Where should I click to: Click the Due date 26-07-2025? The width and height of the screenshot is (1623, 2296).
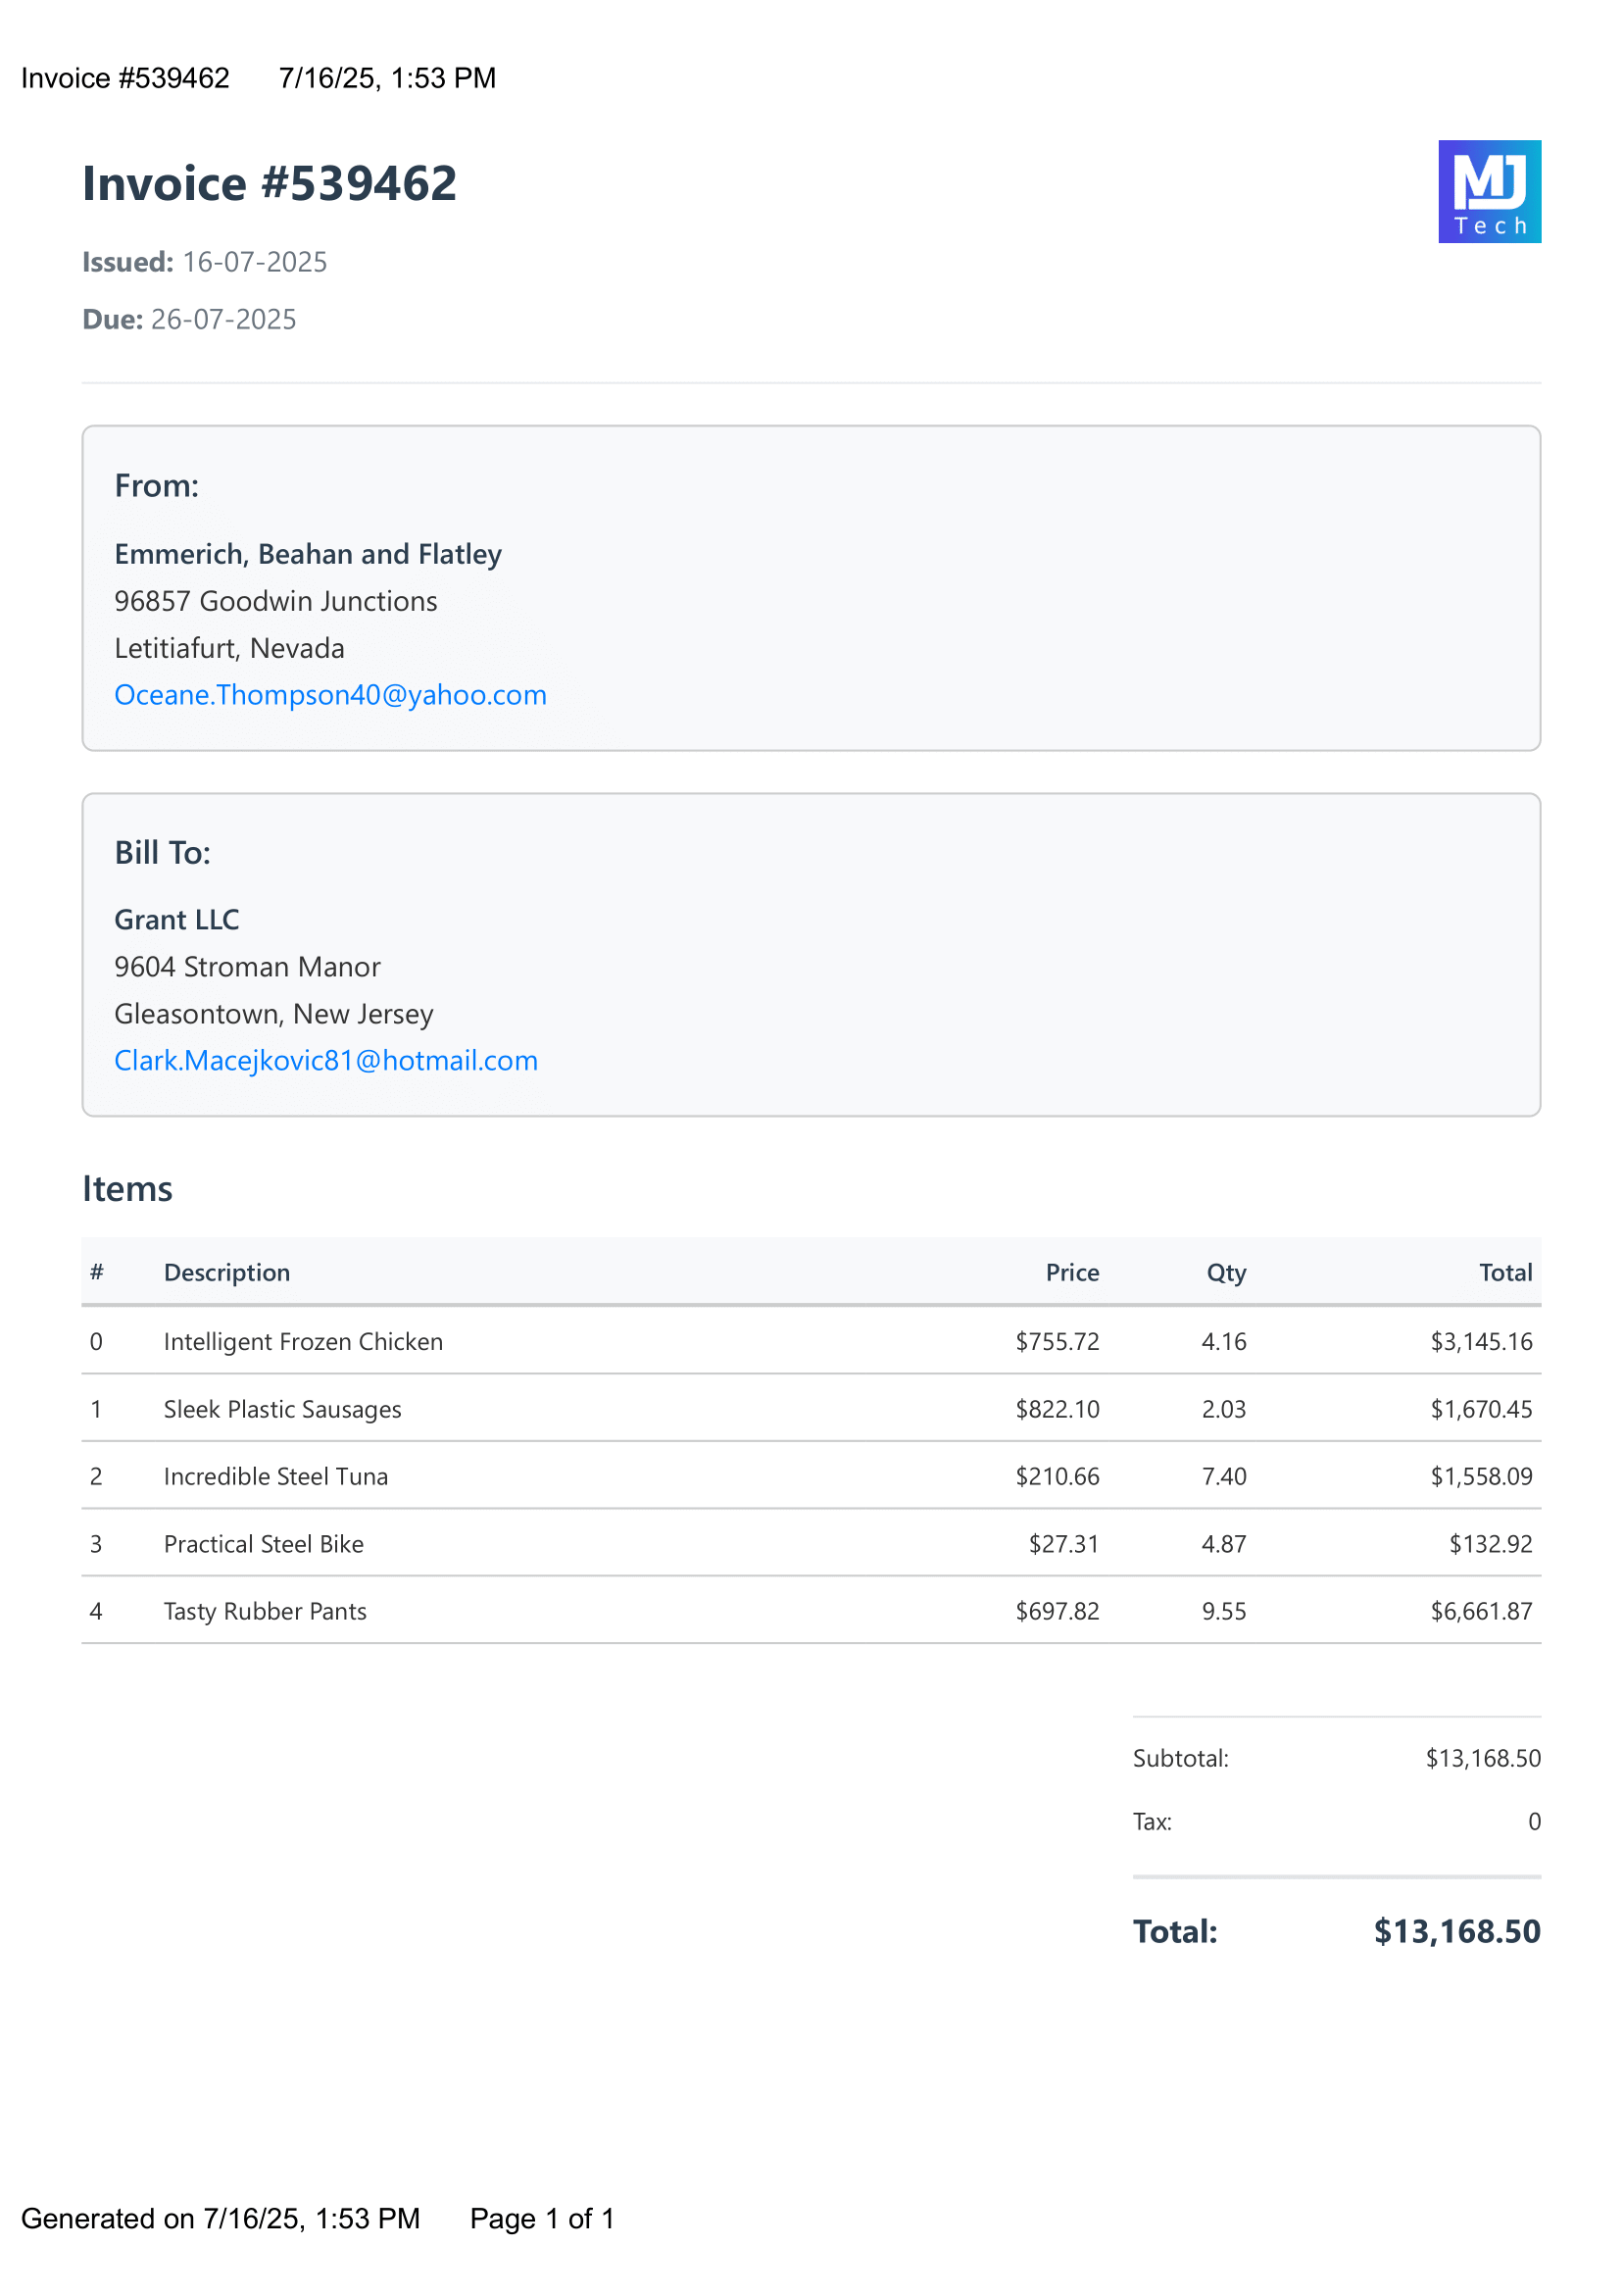point(222,319)
